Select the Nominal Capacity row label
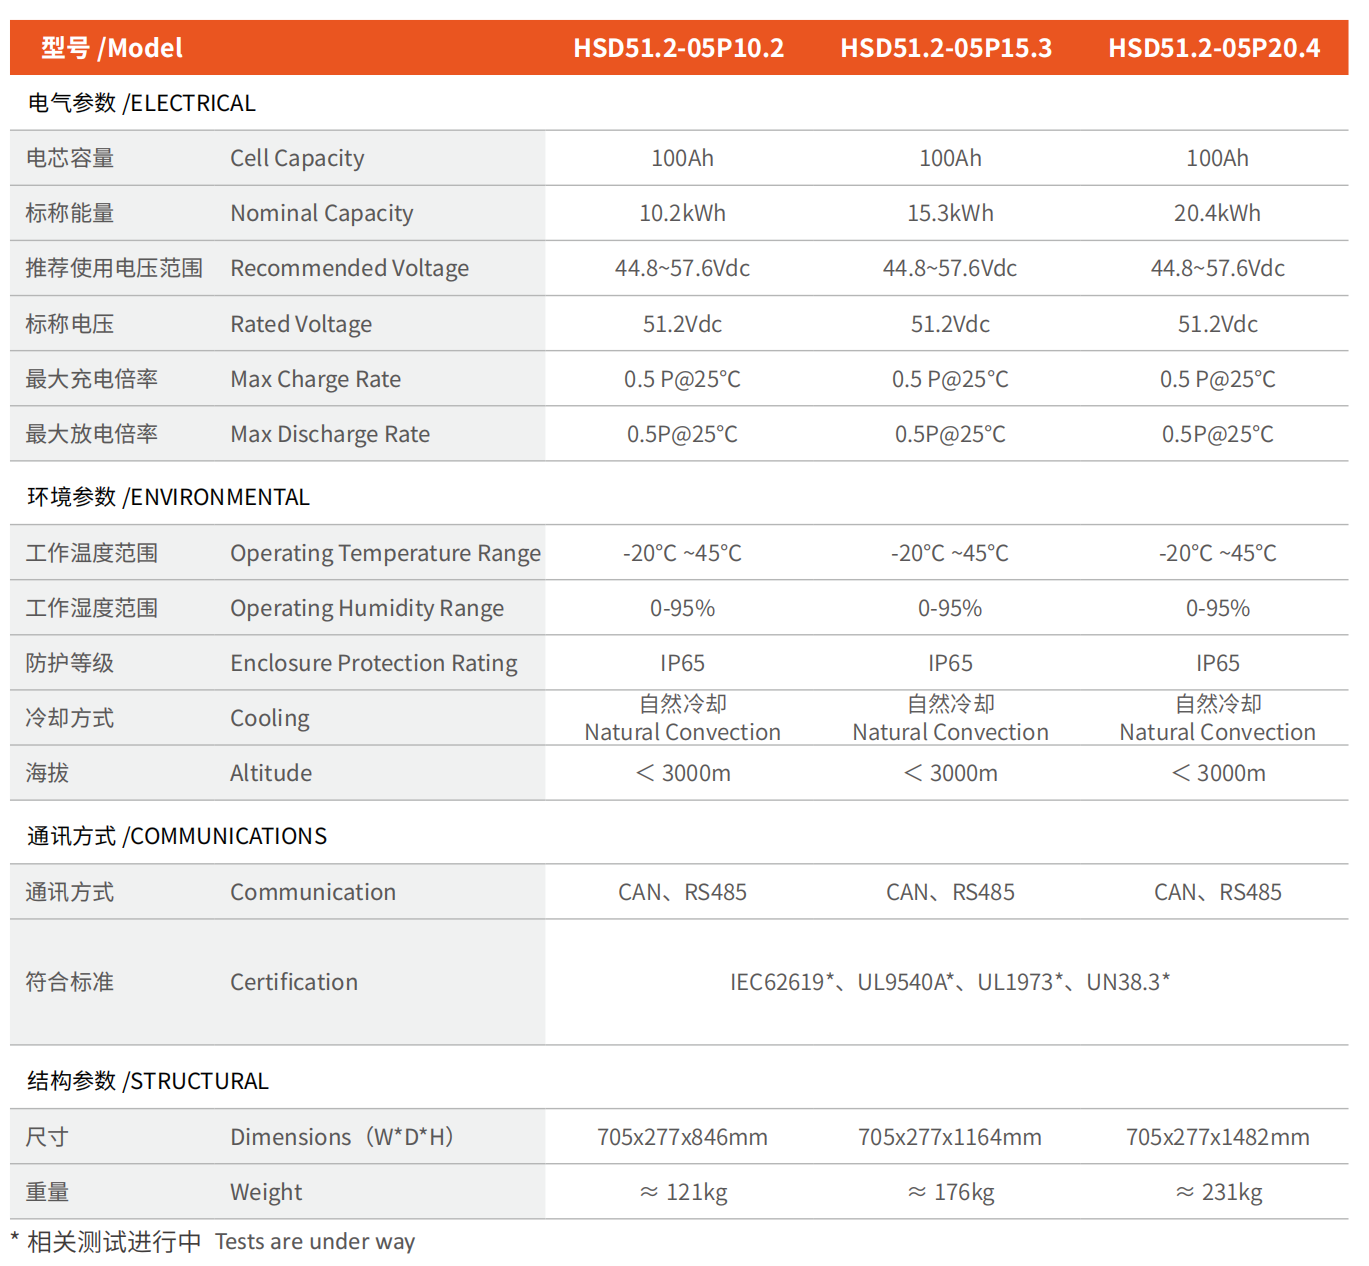Image resolution: width=1369 pixels, height=1266 pixels. tap(322, 213)
